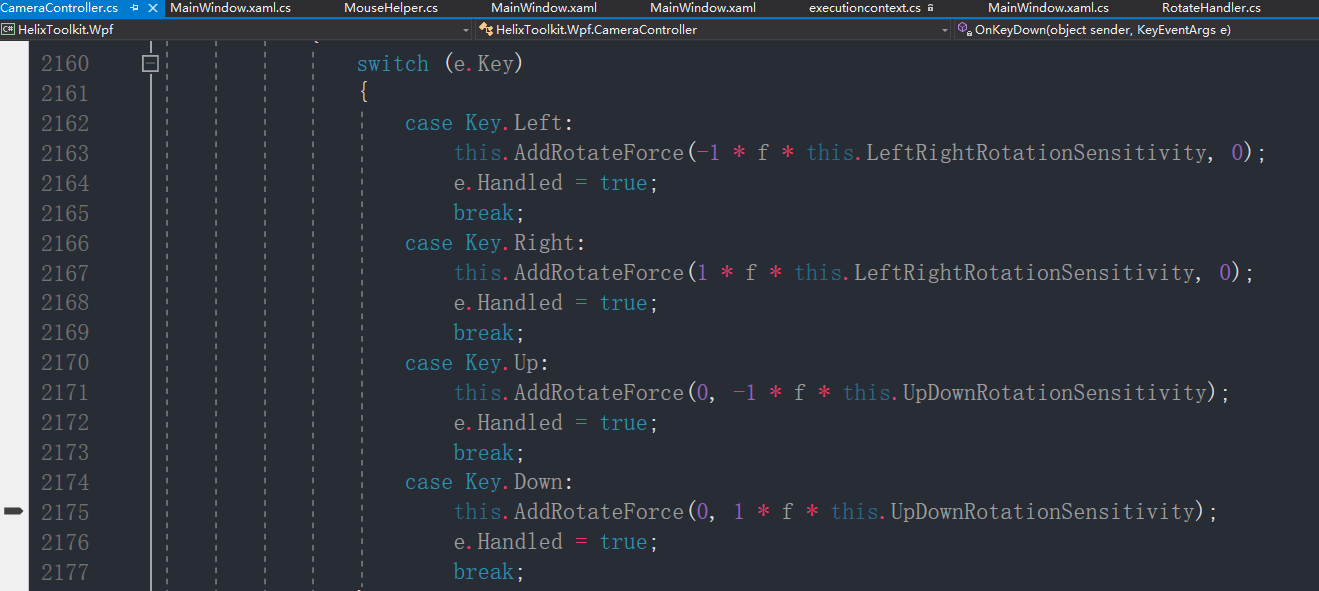Click the lock icon on executioncontext.cs tab
Viewport: 1319px width, 591px height.
pyautogui.click(x=930, y=8)
